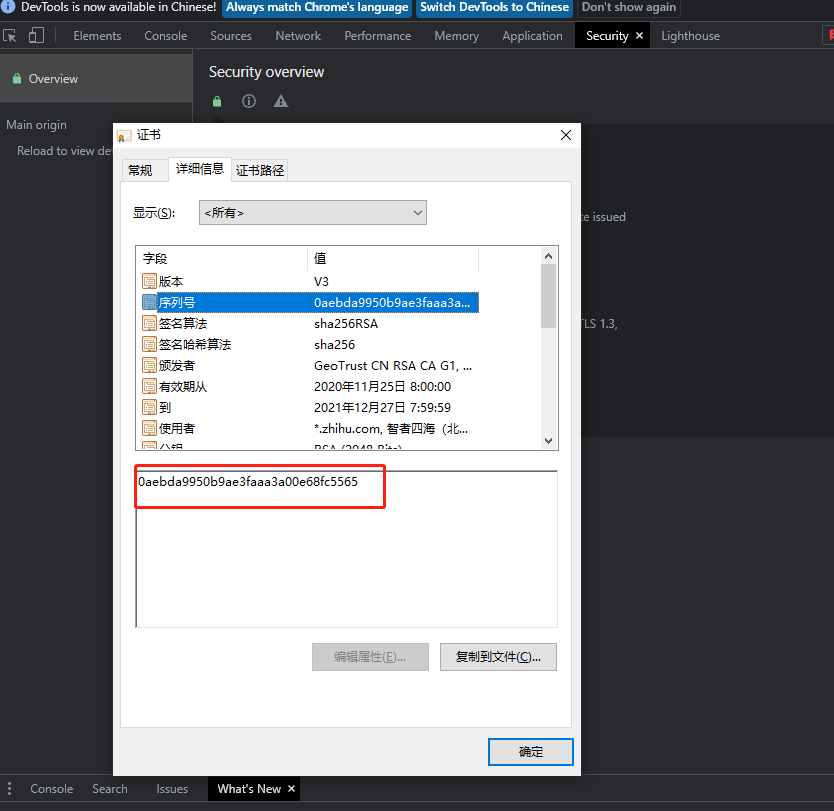The image size is (834, 811).
Task: Click the 复制到文件 button
Action: click(498, 657)
